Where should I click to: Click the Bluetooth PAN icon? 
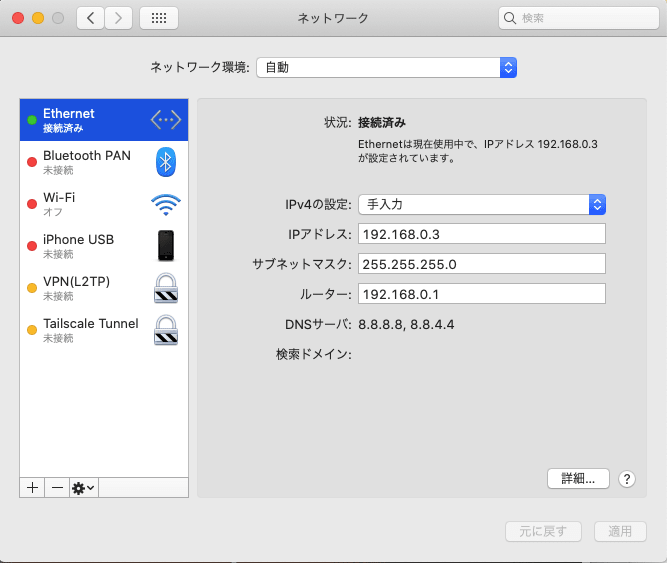166,162
